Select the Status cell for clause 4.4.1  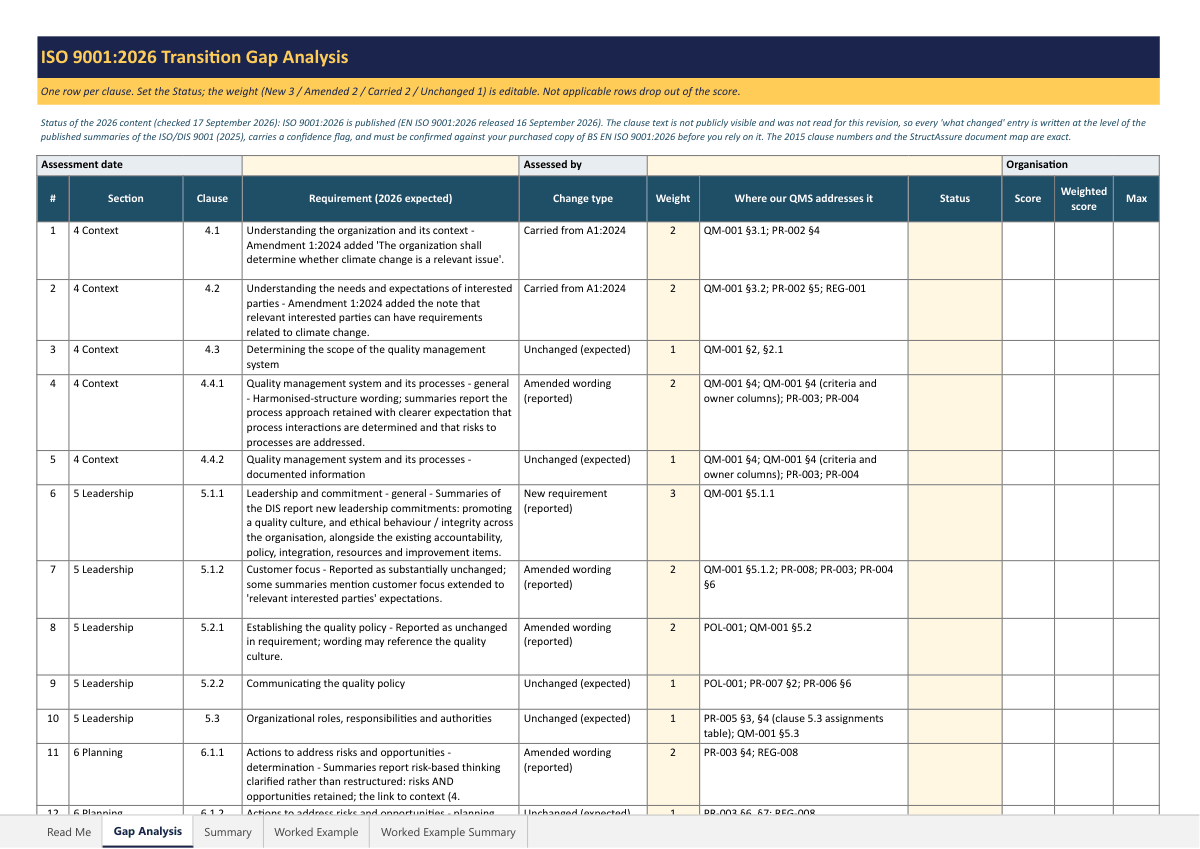click(955, 412)
